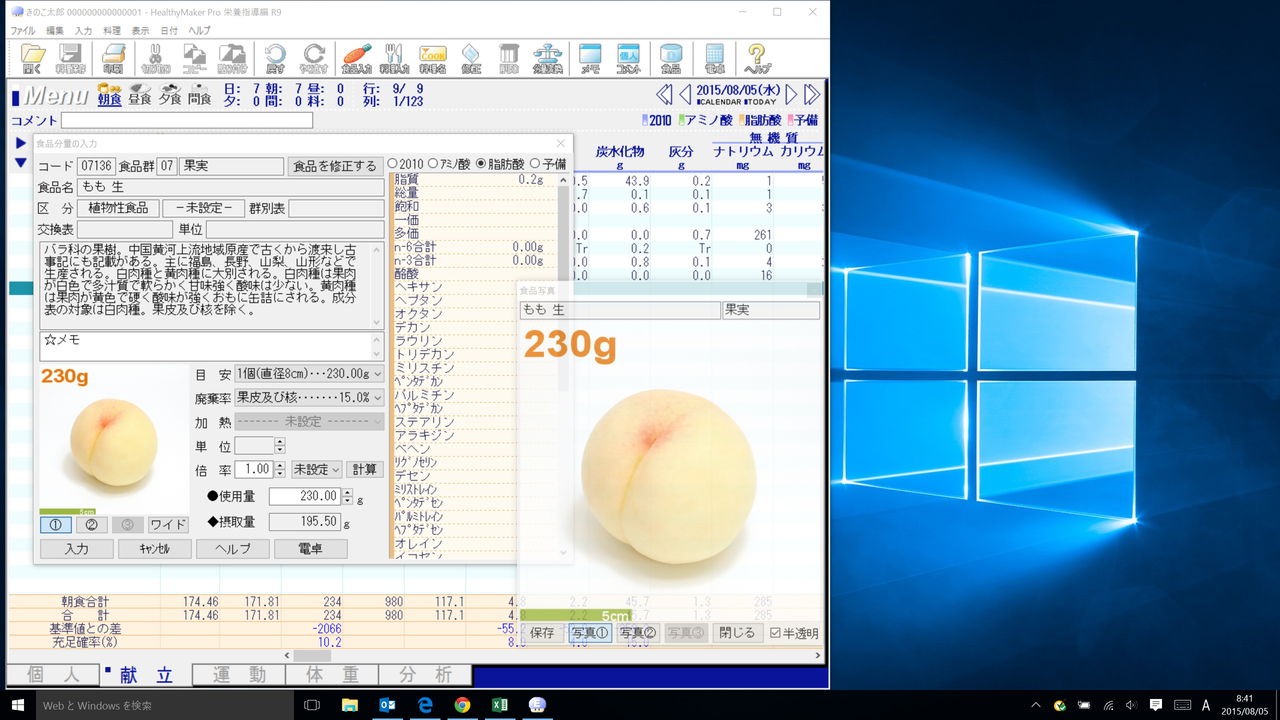Click the 使用量 amount input field

pos(305,496)
